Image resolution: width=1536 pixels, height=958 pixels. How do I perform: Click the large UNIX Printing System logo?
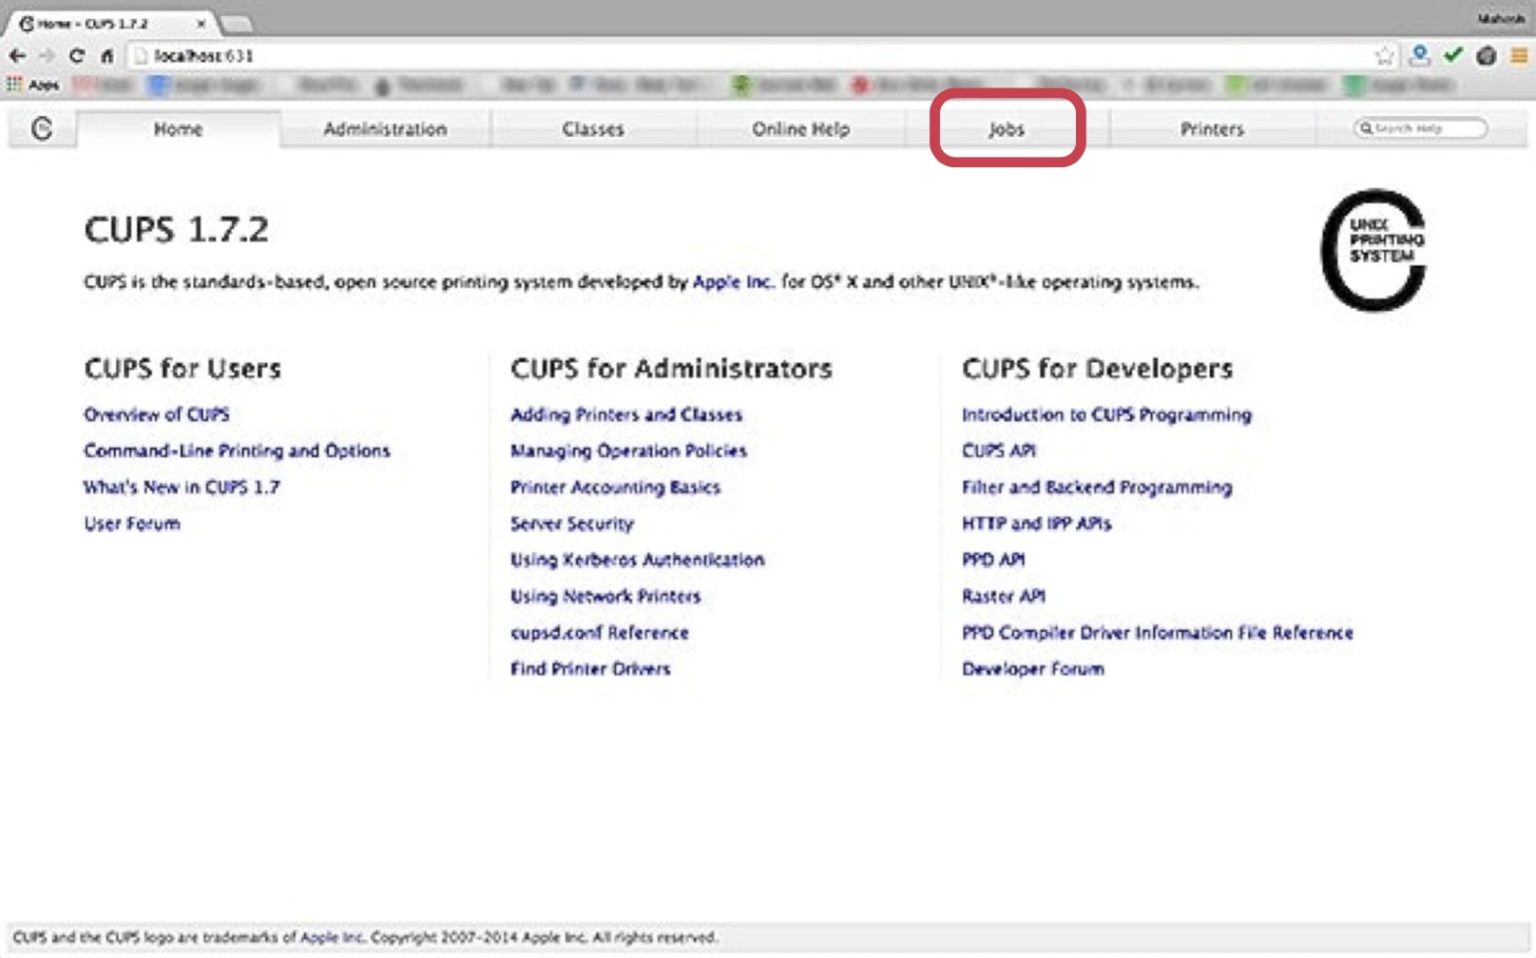click(x=1374, y=249)
